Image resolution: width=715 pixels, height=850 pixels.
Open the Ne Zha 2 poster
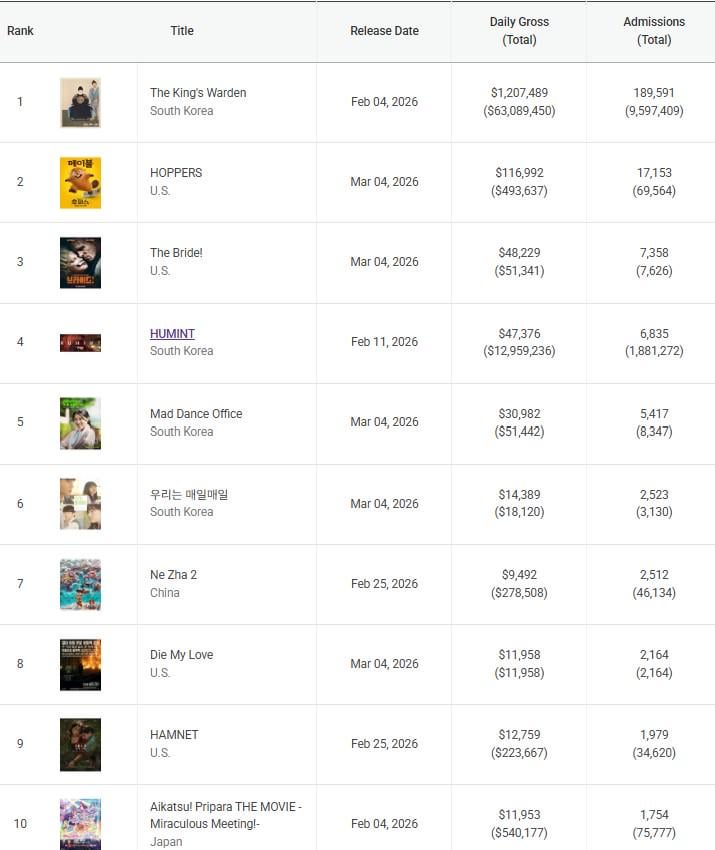[x=80, y=584]
